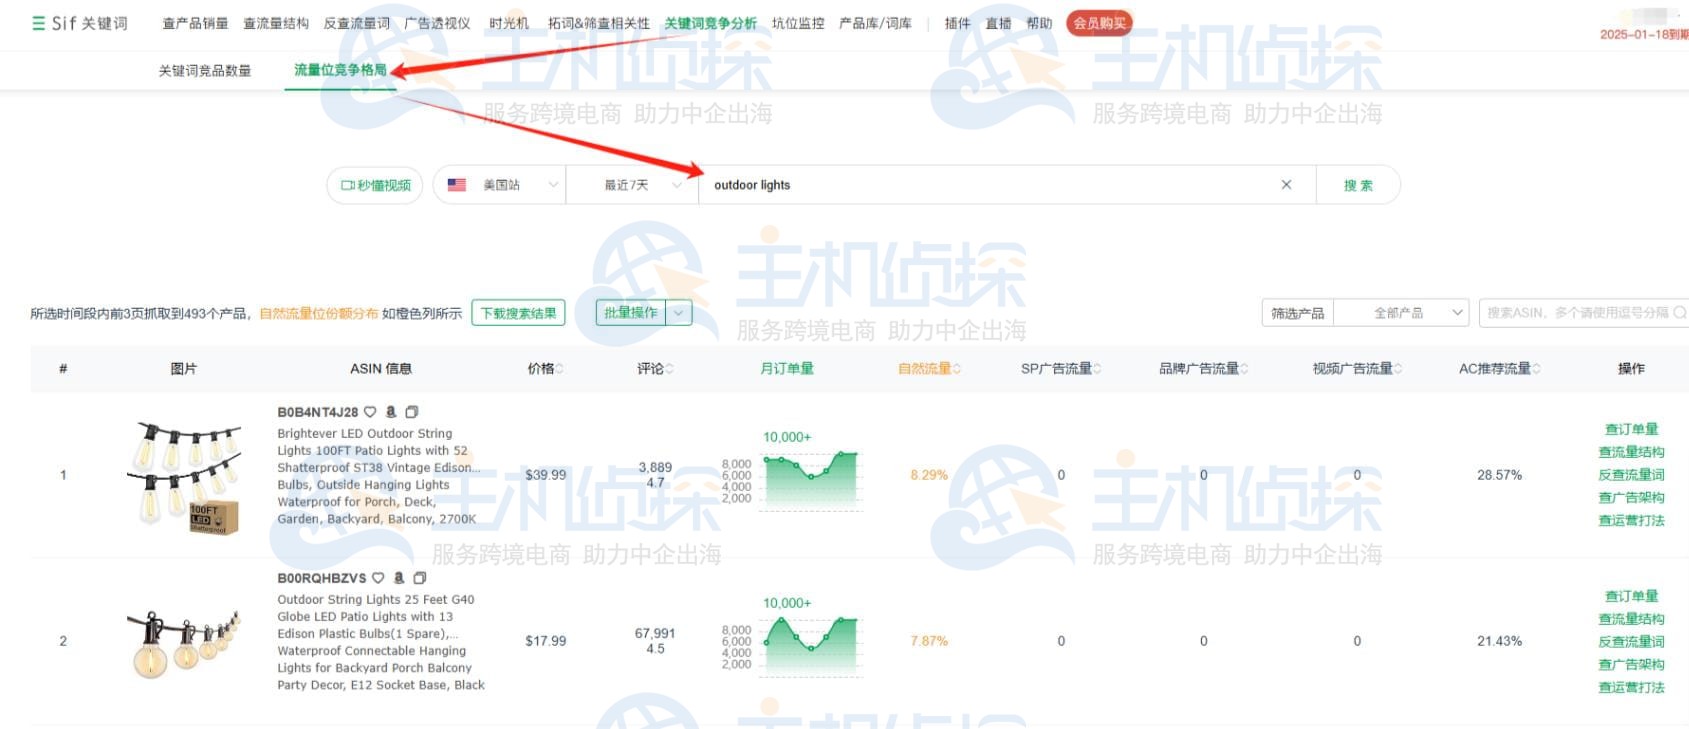Click 反查流量词 for B0B4NT4J28

1631,475
